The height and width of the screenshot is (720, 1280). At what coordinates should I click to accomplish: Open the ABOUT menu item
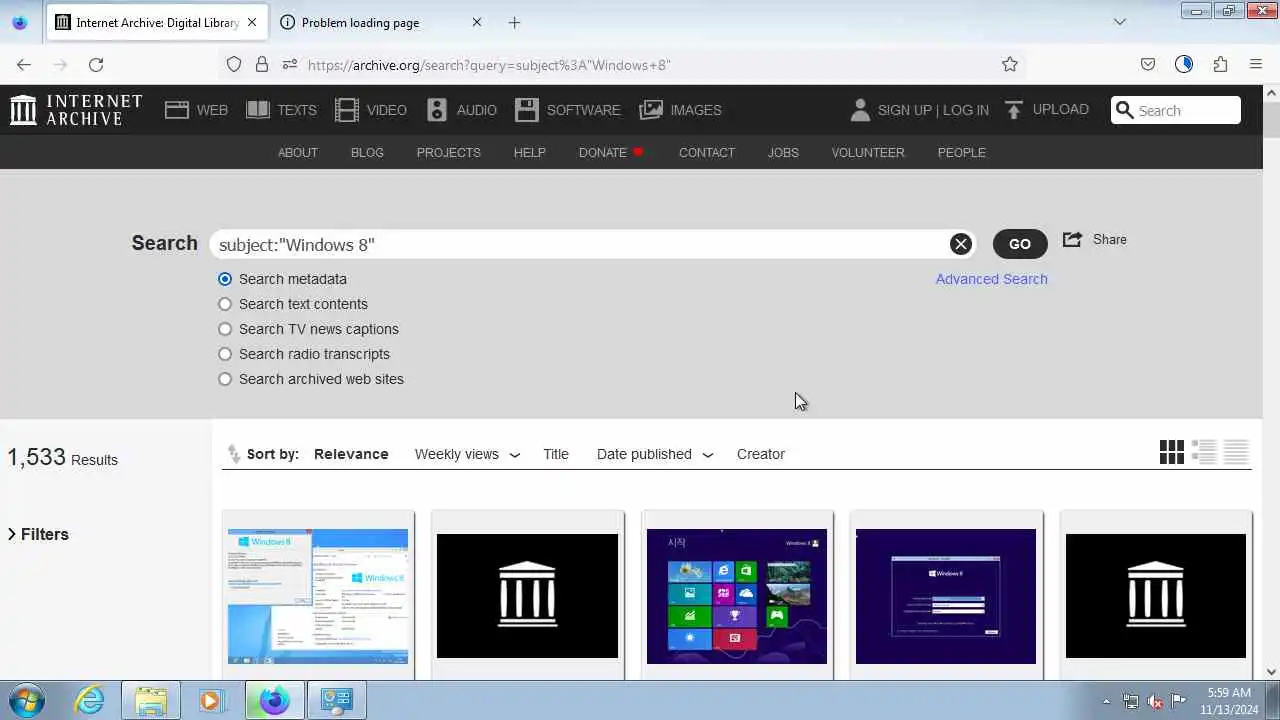coord(298,152)
